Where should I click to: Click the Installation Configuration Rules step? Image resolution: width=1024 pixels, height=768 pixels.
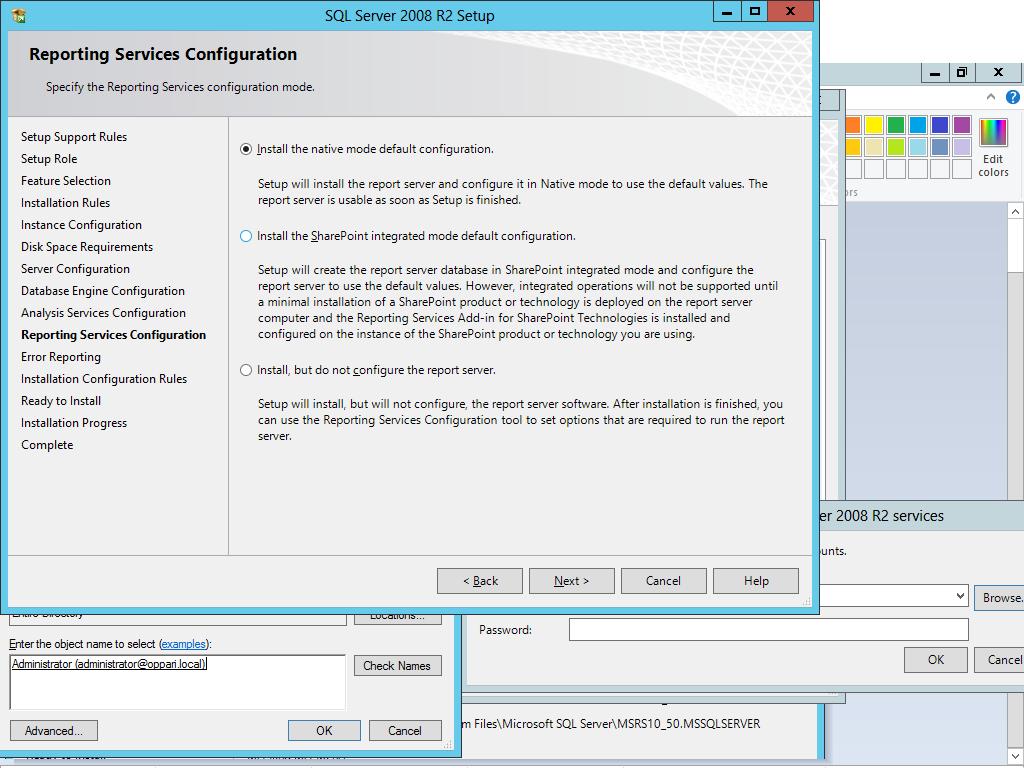point(104,379)
